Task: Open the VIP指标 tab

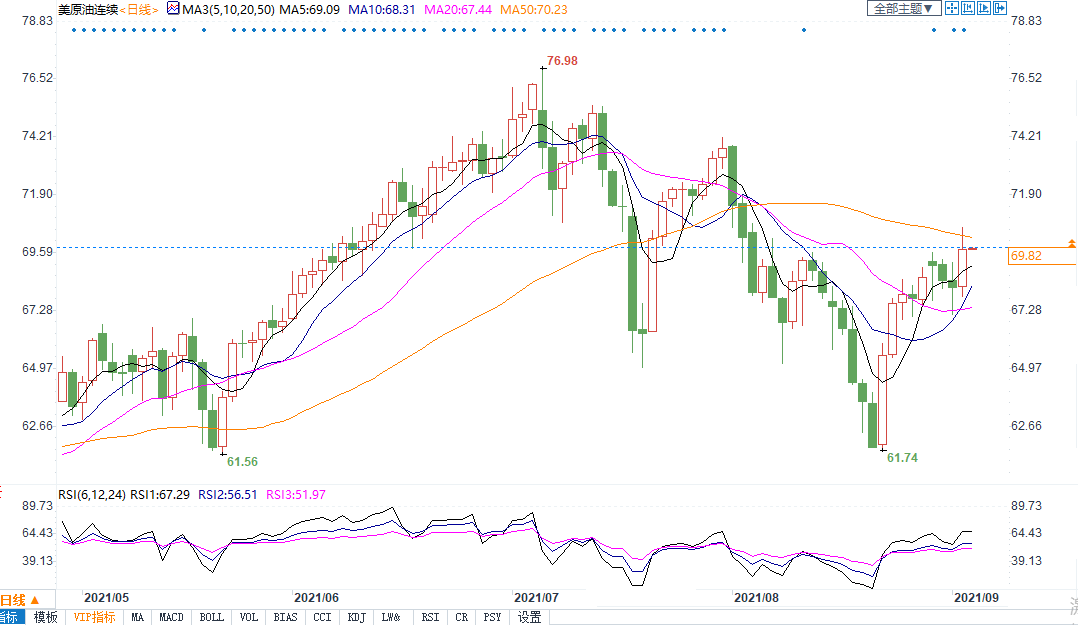Action: [x=94, y=617]
